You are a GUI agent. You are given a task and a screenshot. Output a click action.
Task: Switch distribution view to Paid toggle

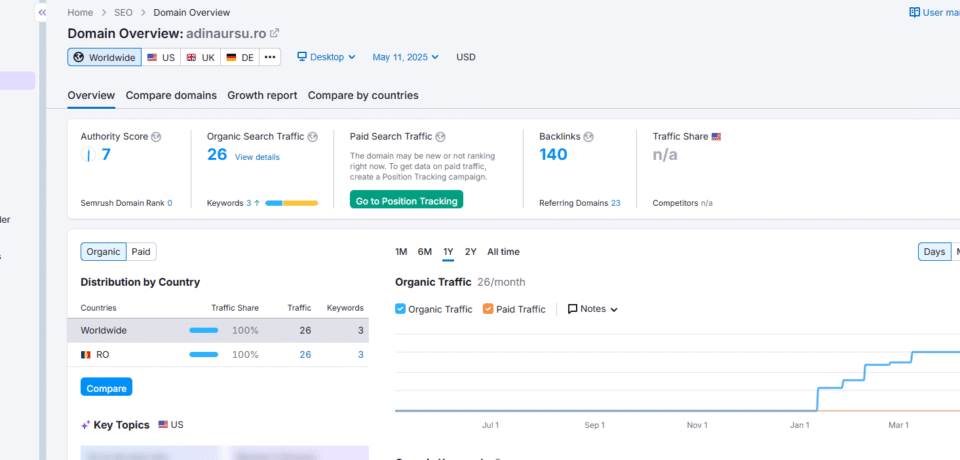click(x=141, y=252)
